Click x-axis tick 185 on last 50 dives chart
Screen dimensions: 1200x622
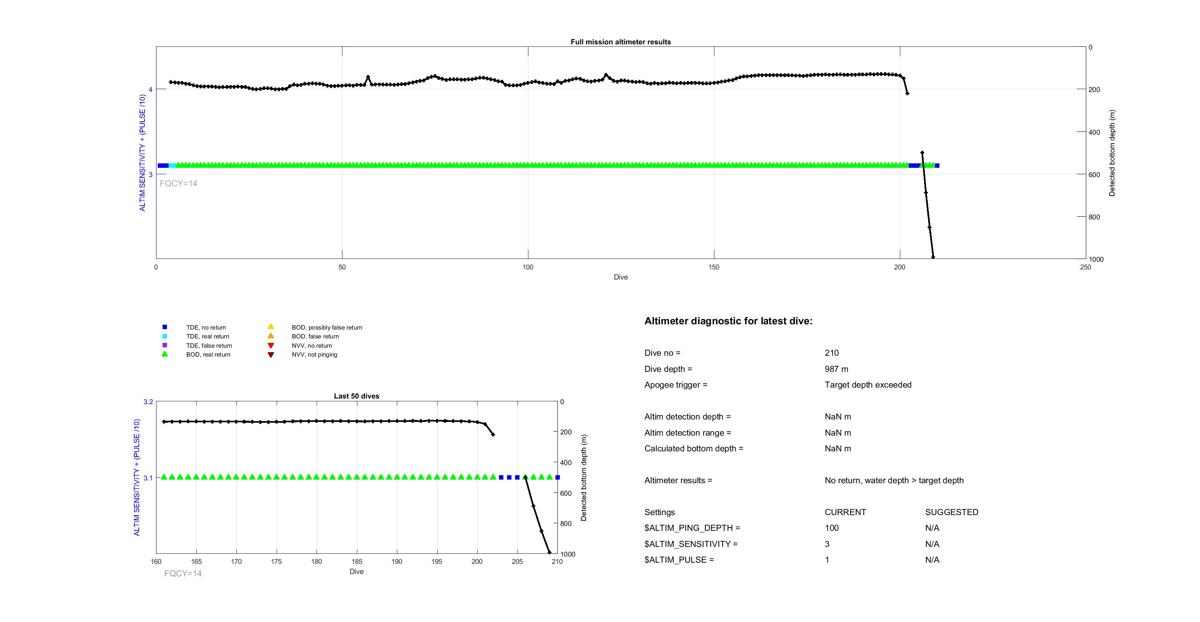[x=357, y=562]
